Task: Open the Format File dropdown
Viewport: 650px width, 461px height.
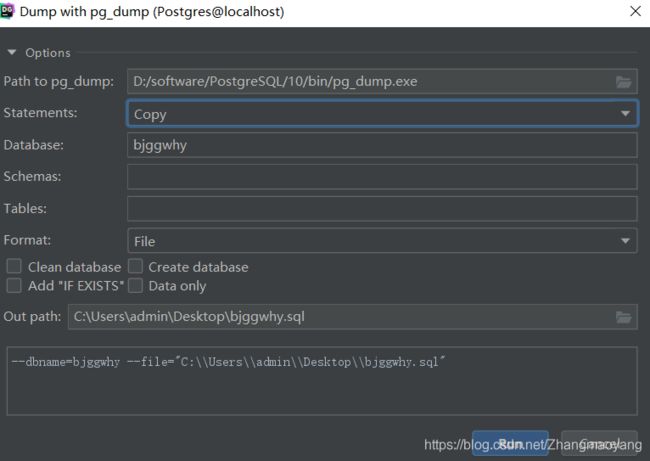Action: point(382,240)
